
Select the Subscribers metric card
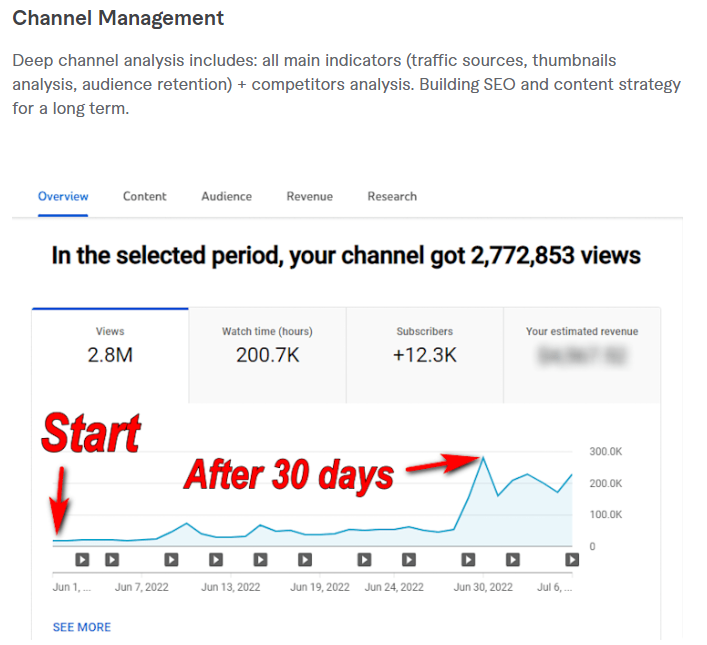424,345
